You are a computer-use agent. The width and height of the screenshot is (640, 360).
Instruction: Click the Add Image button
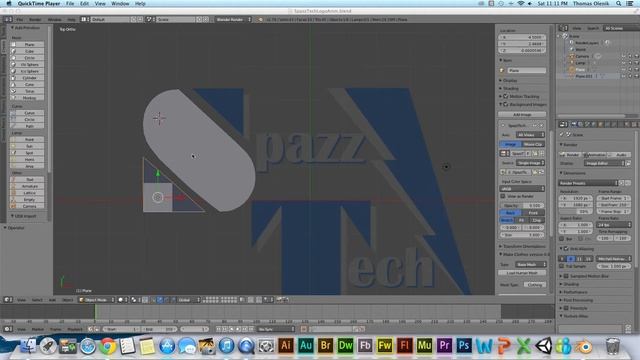[522, 115]
